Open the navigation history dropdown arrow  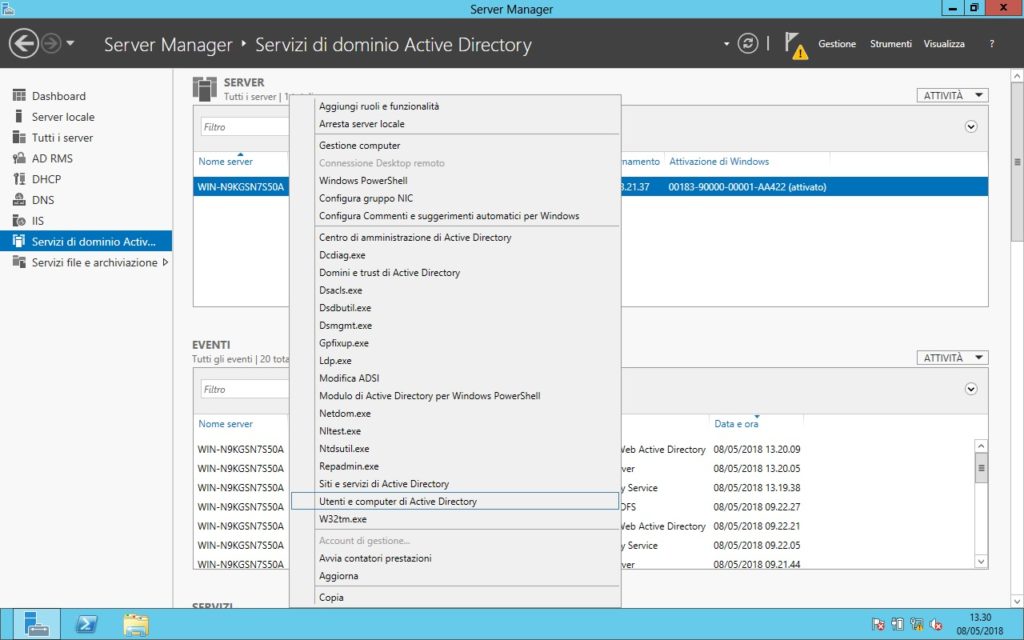coord(70,44)
